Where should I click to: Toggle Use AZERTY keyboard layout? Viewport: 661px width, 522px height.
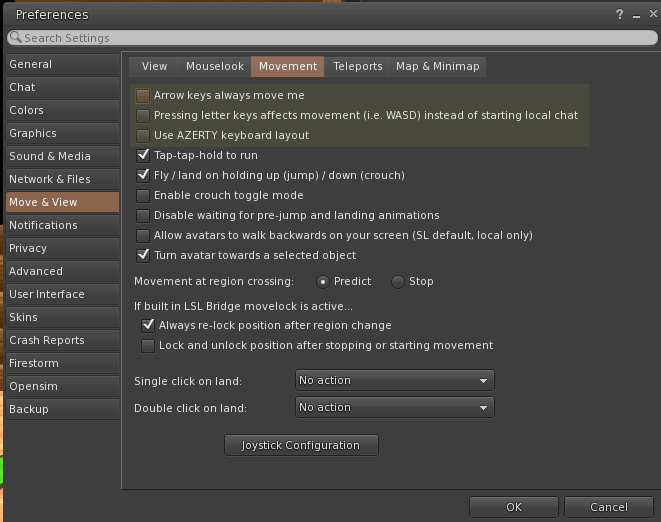point(143,136)
